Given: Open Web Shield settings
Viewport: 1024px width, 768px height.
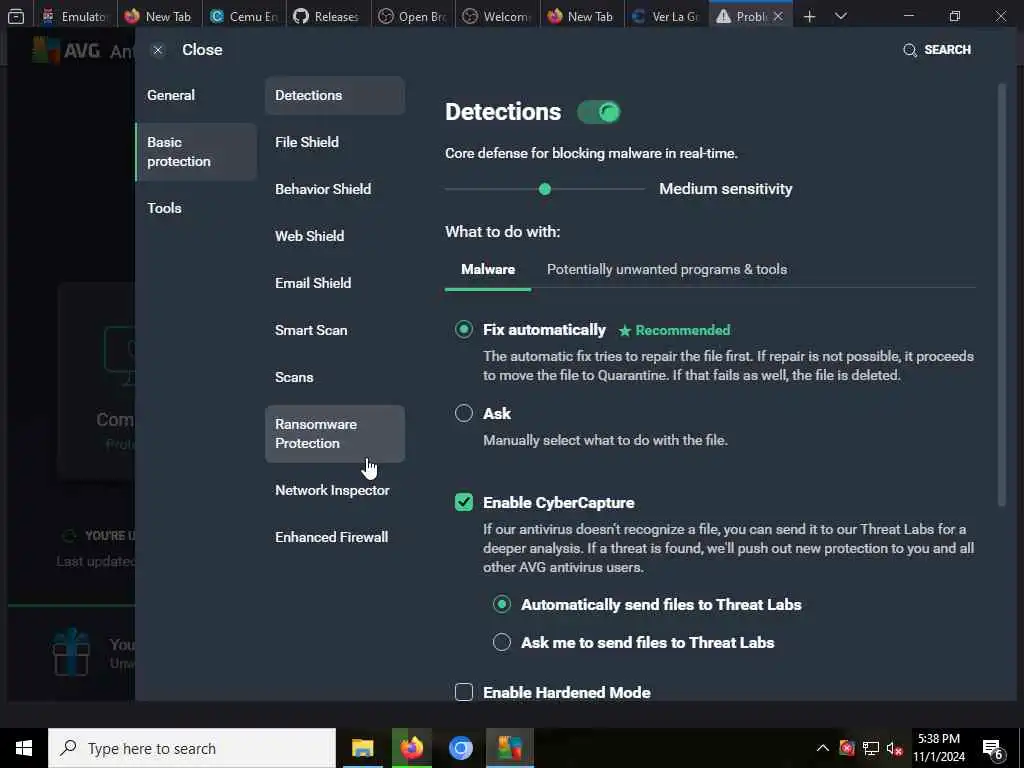Looking at the screenshot, I should point(335,236).
